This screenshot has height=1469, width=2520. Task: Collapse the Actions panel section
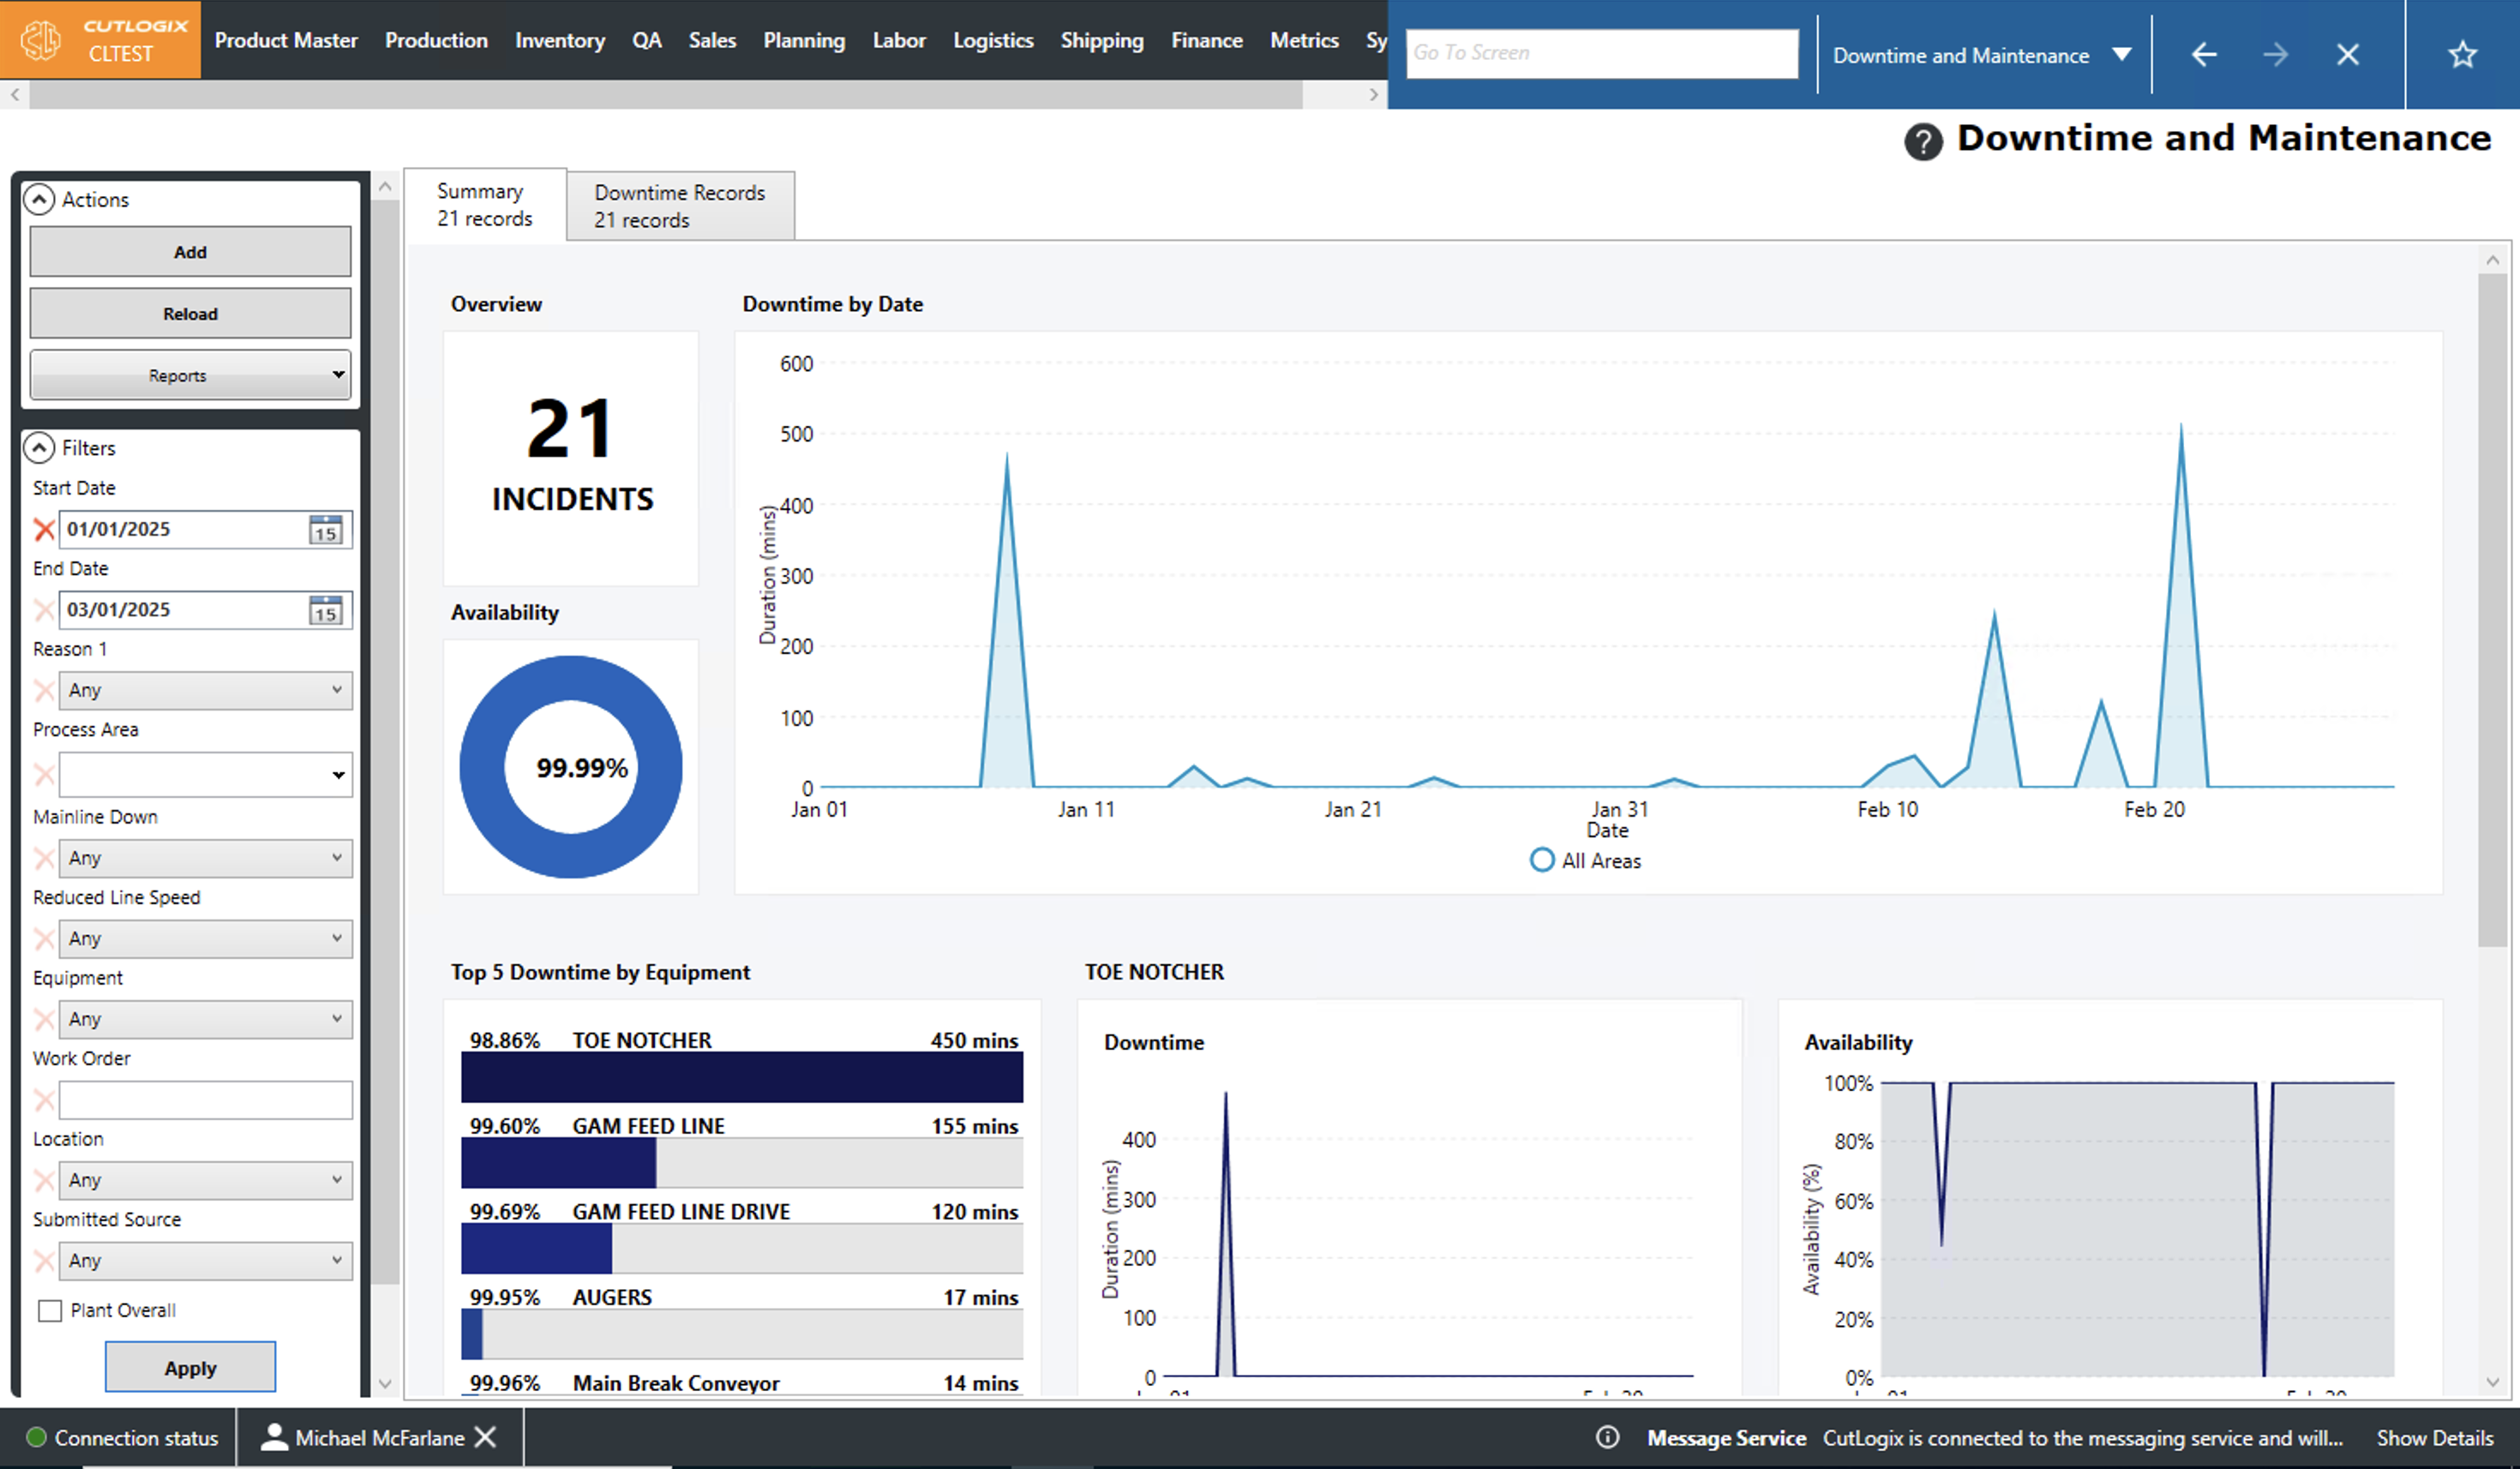39,199
